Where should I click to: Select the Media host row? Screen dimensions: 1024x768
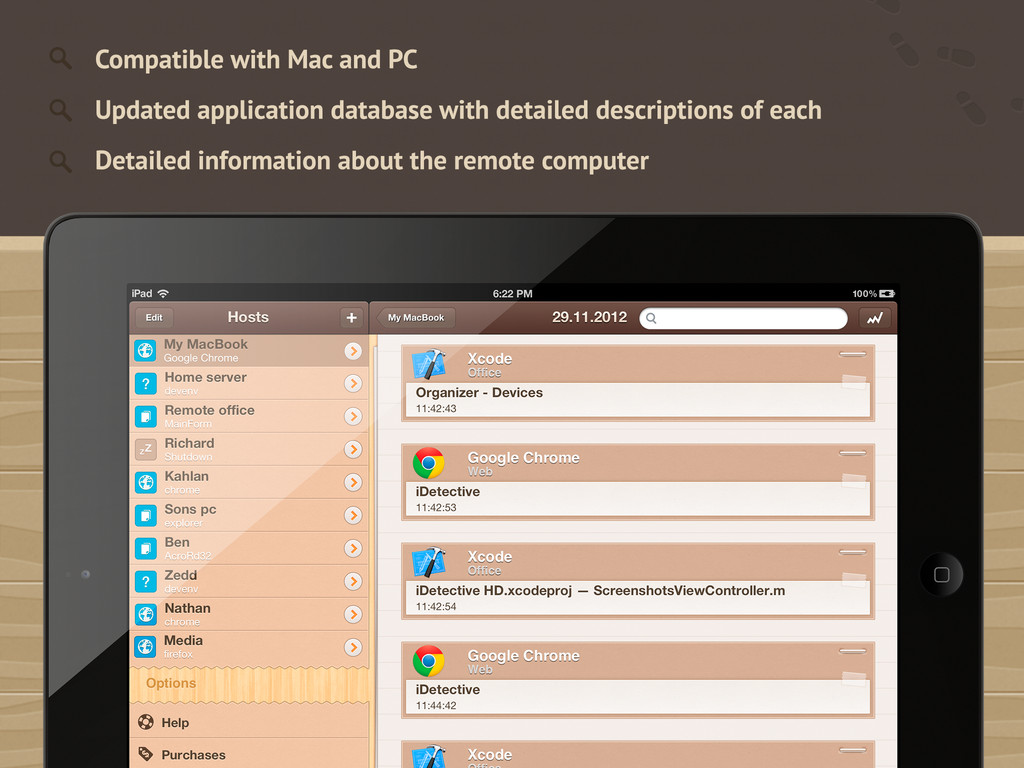249,647
